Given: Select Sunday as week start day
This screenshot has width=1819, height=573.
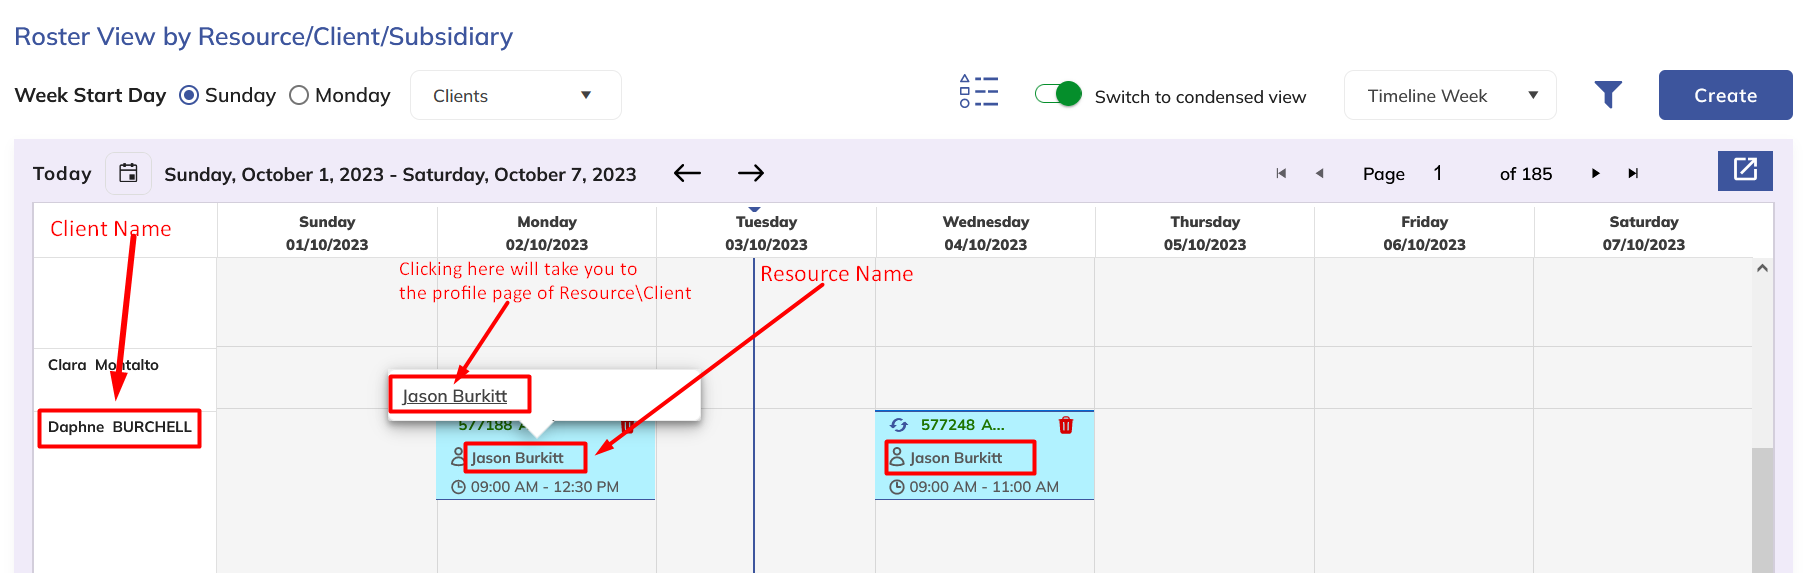Looking at the screenshot, I should click(x=189, y=96).
